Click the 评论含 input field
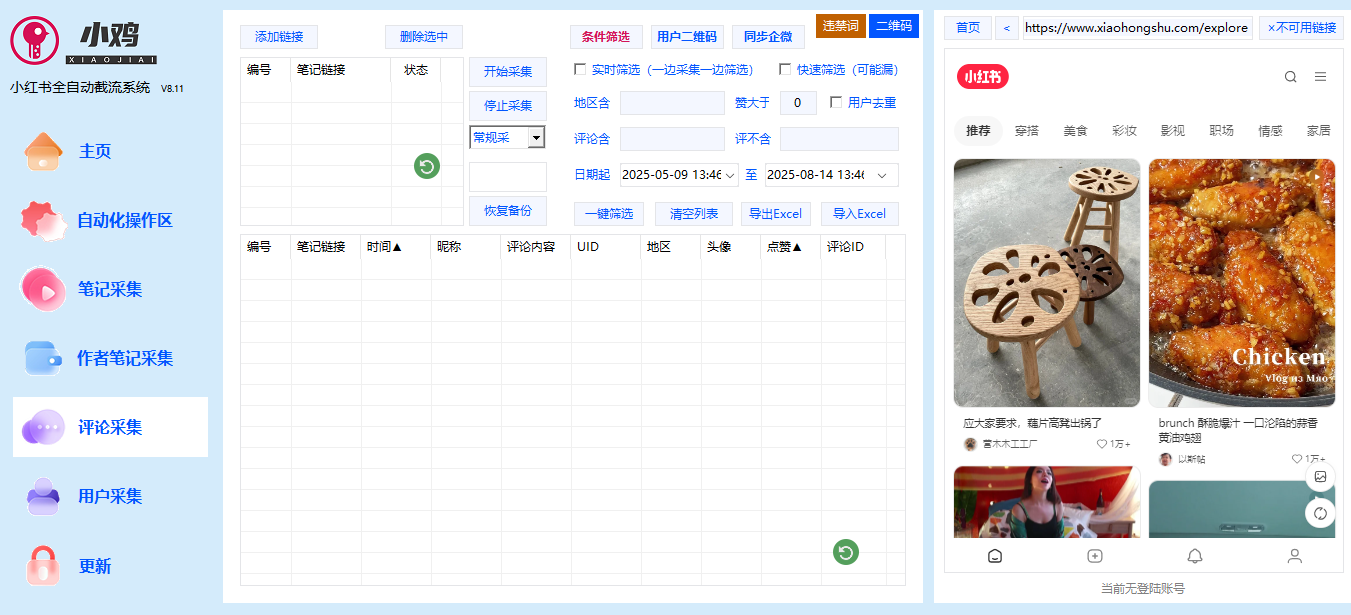Image resolution: width=1351 pixels, height=615 pixels. pyautogui.click(x=672, y=139)
